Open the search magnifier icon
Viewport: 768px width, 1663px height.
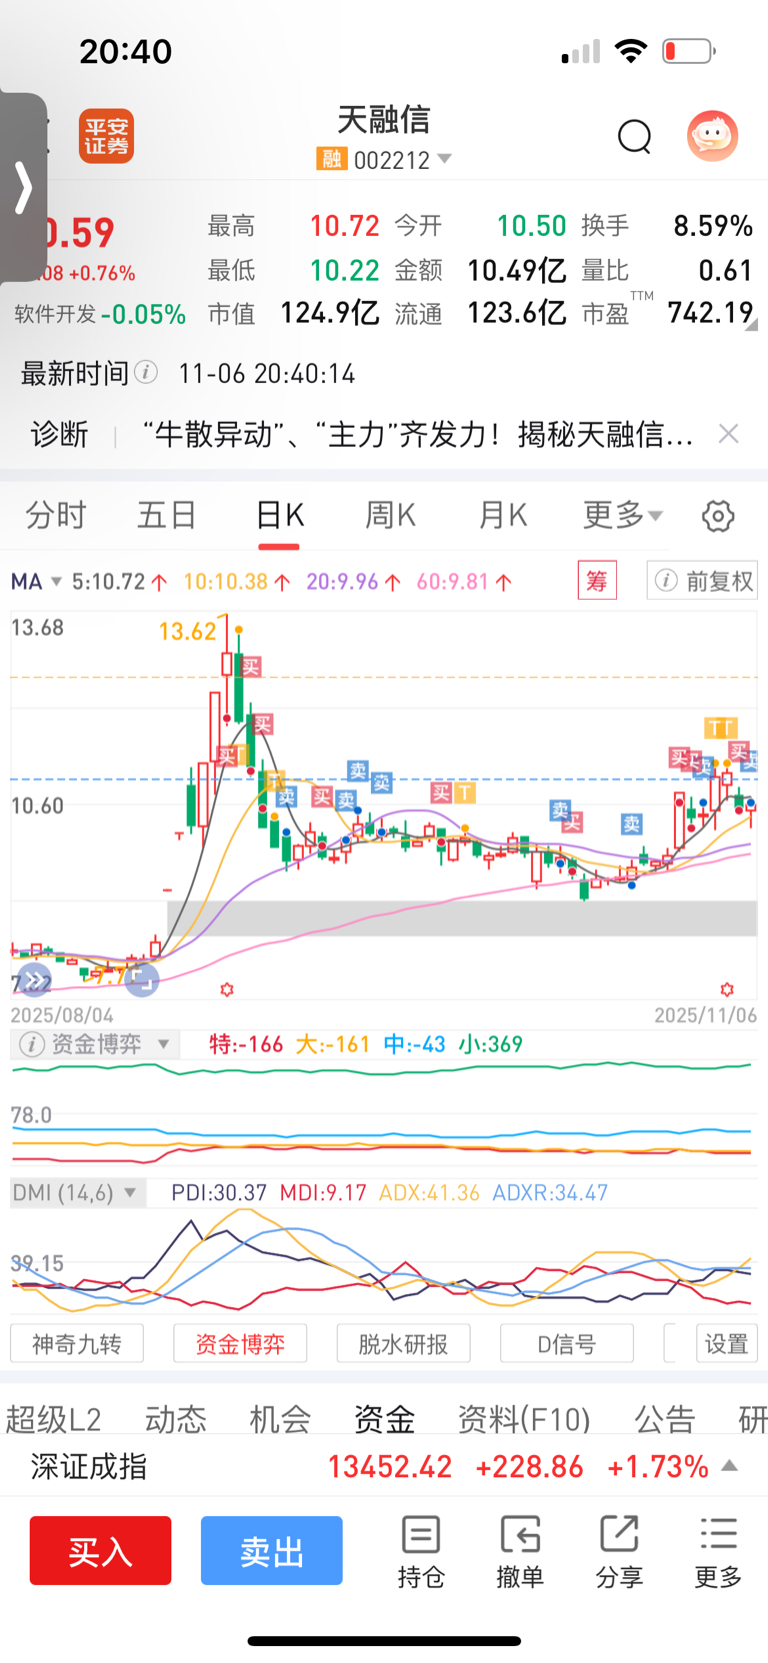click(x=634, y=136)
